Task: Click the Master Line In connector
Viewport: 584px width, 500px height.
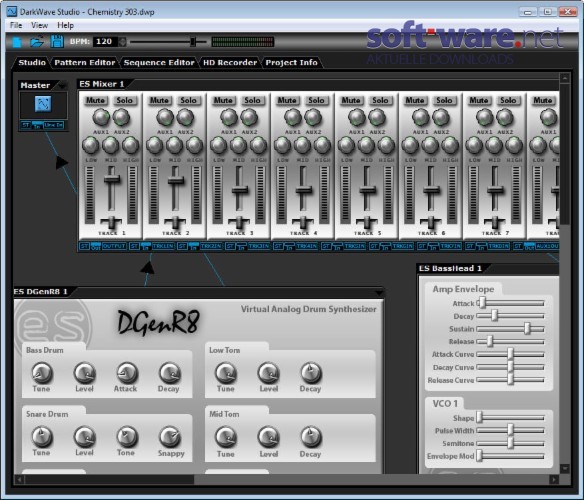Action: point(54,125)
